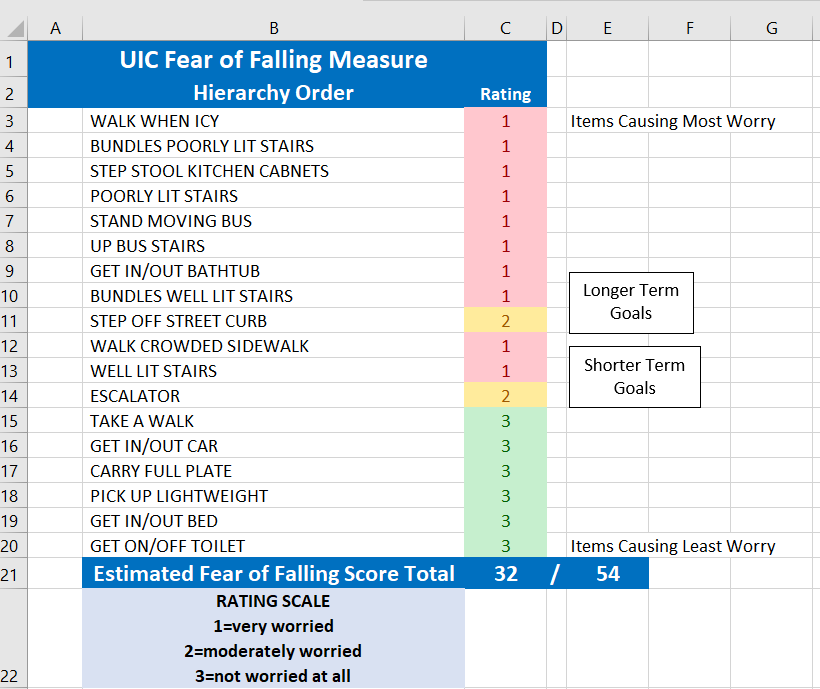Click the GET IN/OUT BATHTUB cell

click(x=273, y=271)
